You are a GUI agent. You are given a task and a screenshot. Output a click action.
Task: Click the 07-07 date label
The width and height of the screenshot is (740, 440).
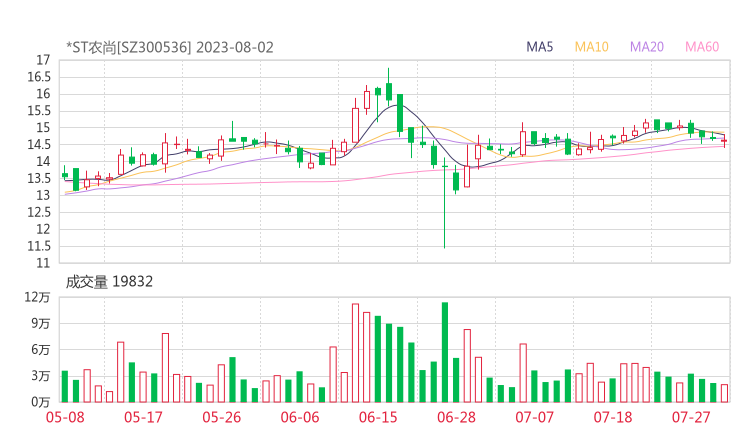534,417
